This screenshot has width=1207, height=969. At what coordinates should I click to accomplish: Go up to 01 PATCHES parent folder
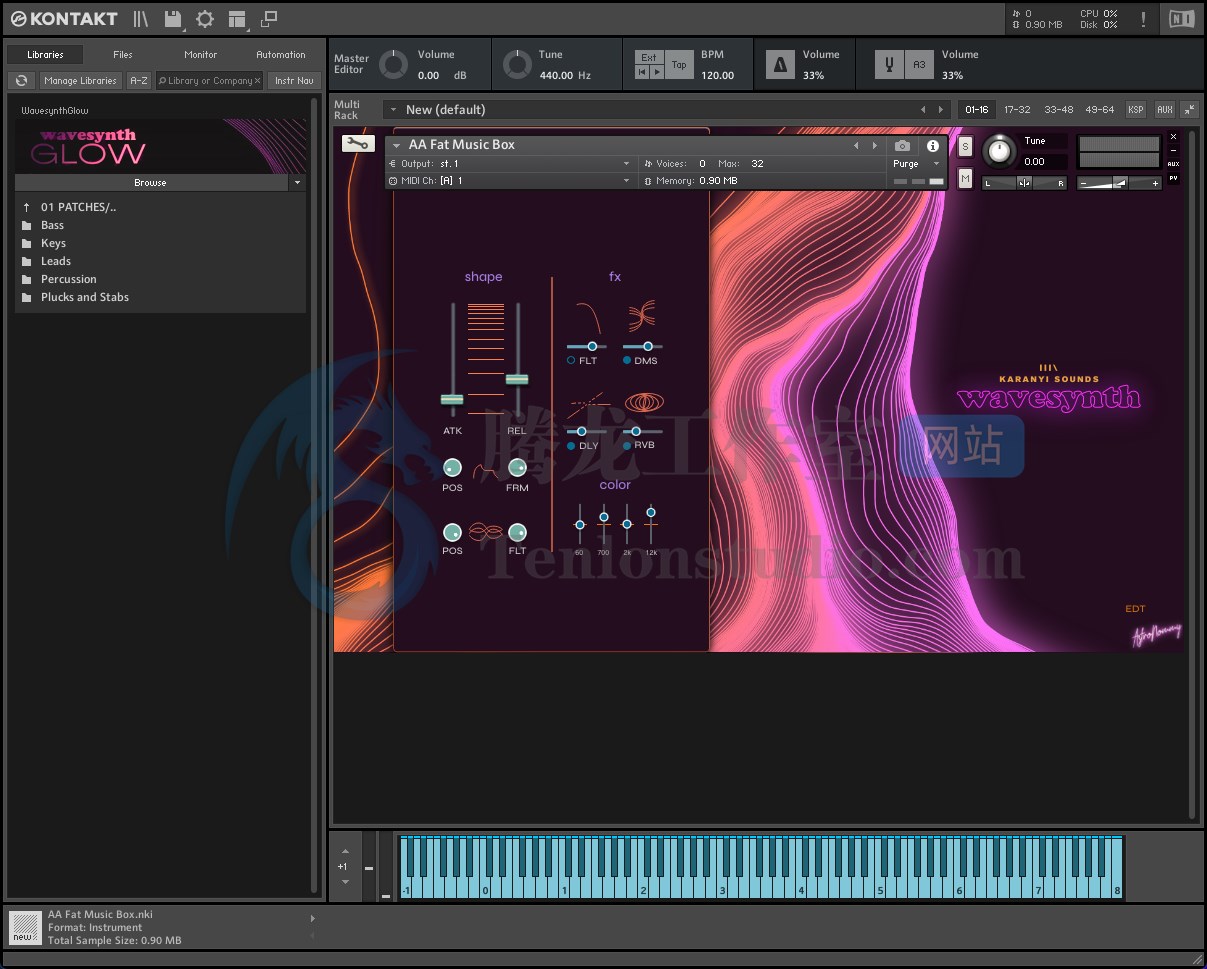[78, 207]
